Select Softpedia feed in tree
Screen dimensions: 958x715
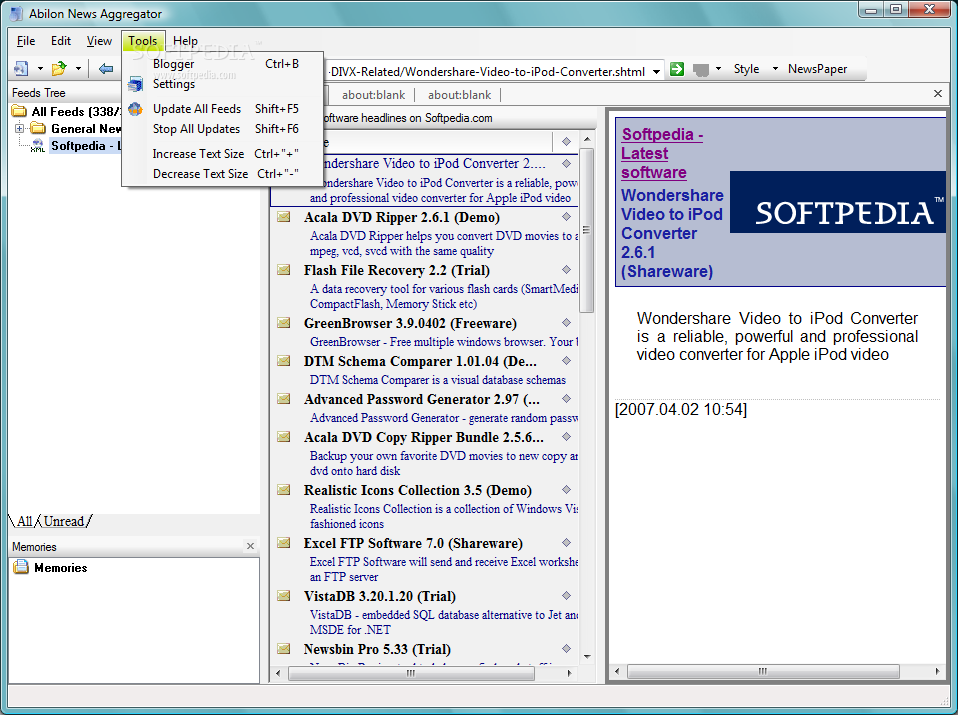(x=85, y=145)
